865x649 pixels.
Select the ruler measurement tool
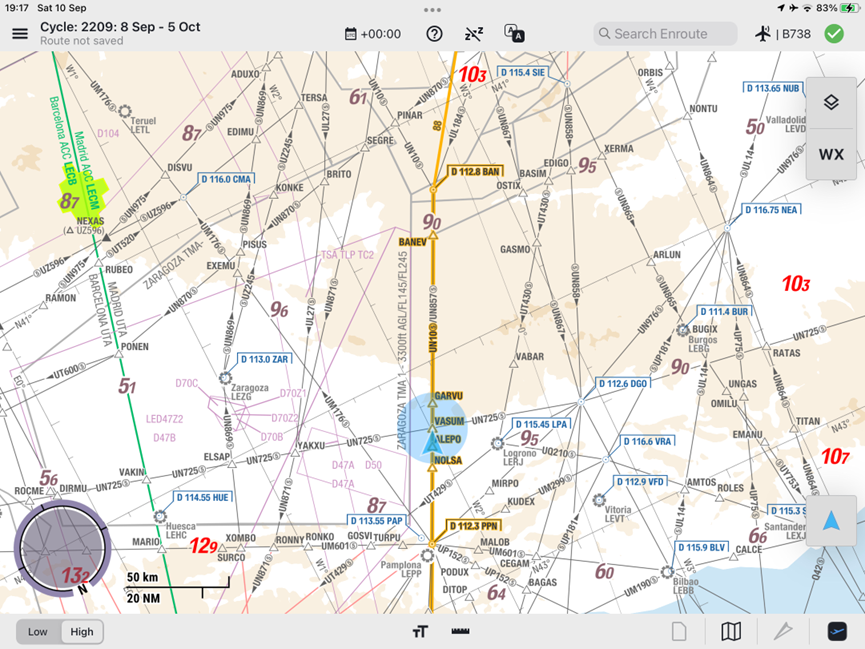coord(461,631)
